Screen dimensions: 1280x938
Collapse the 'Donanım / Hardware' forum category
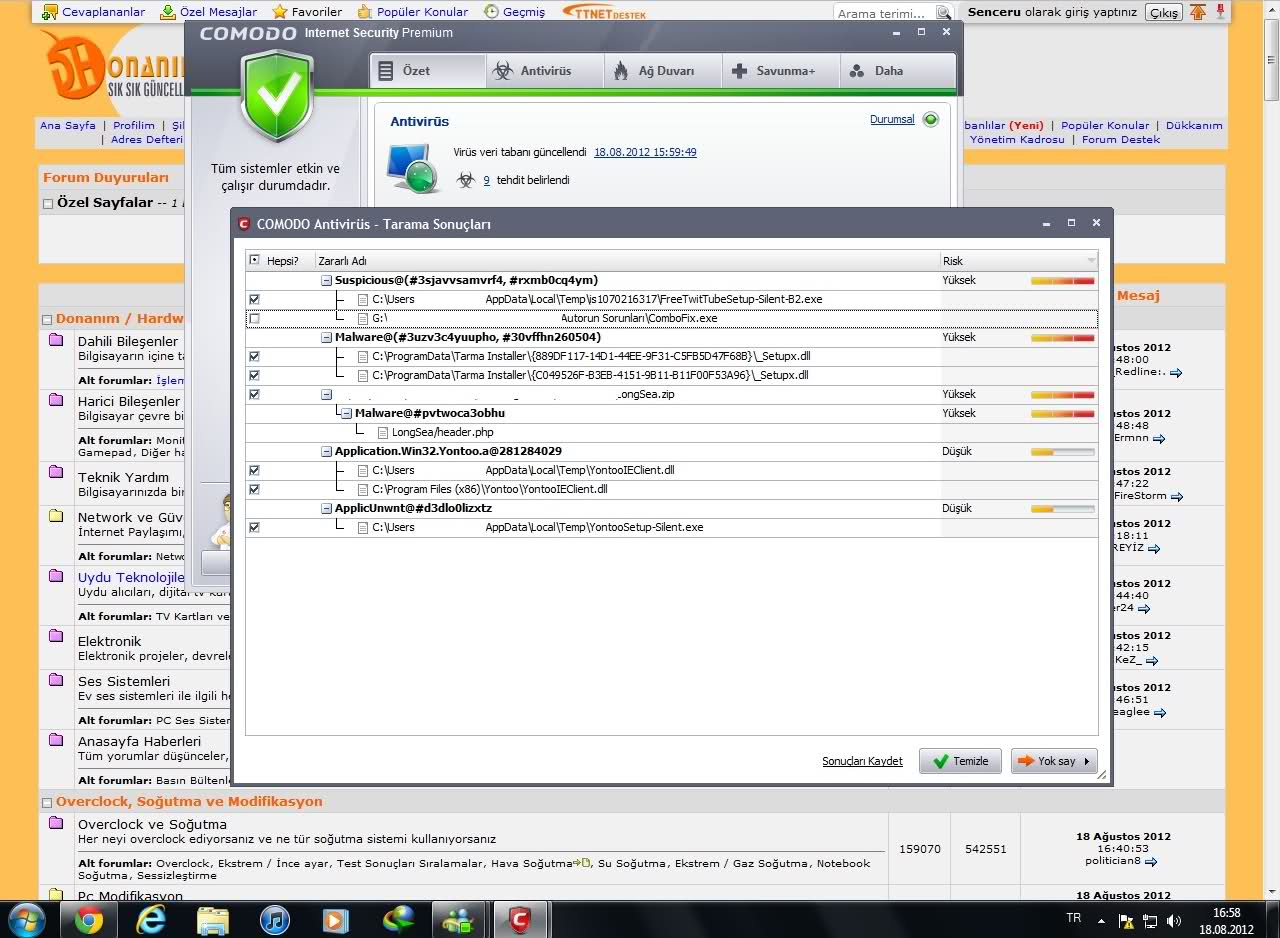(x=47, y=319)
